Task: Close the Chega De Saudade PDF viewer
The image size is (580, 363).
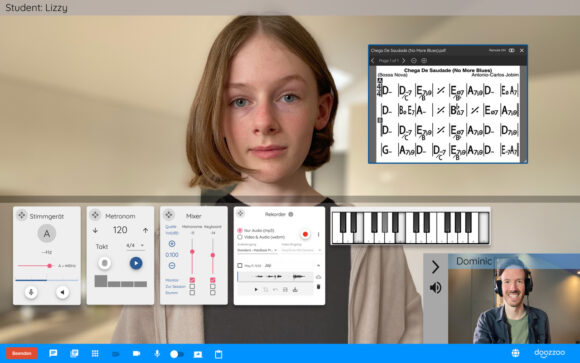Action: [x=522, y=50]
